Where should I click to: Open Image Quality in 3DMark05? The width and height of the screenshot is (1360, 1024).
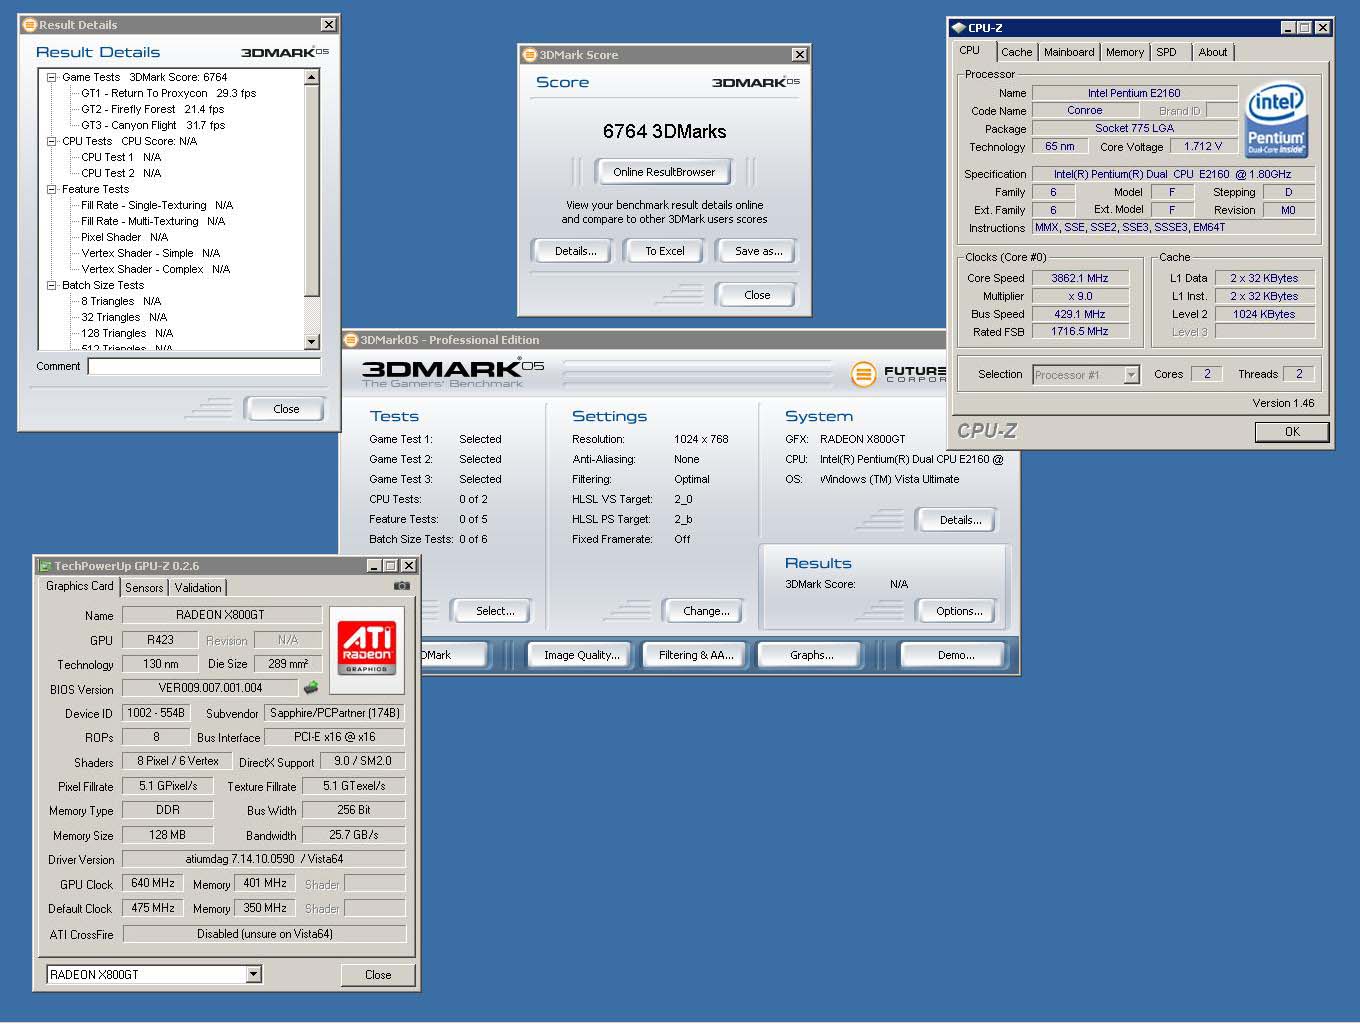coord(581,655)
